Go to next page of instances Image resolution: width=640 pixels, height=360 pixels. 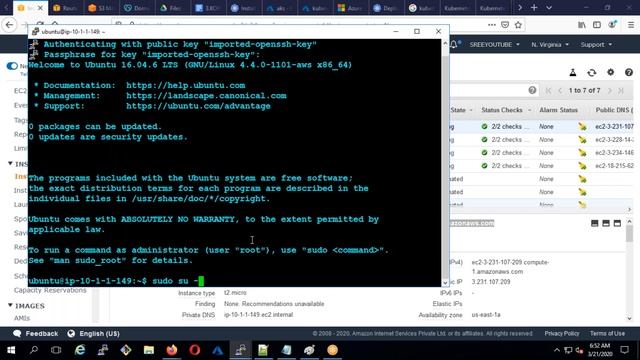[609, 91]
